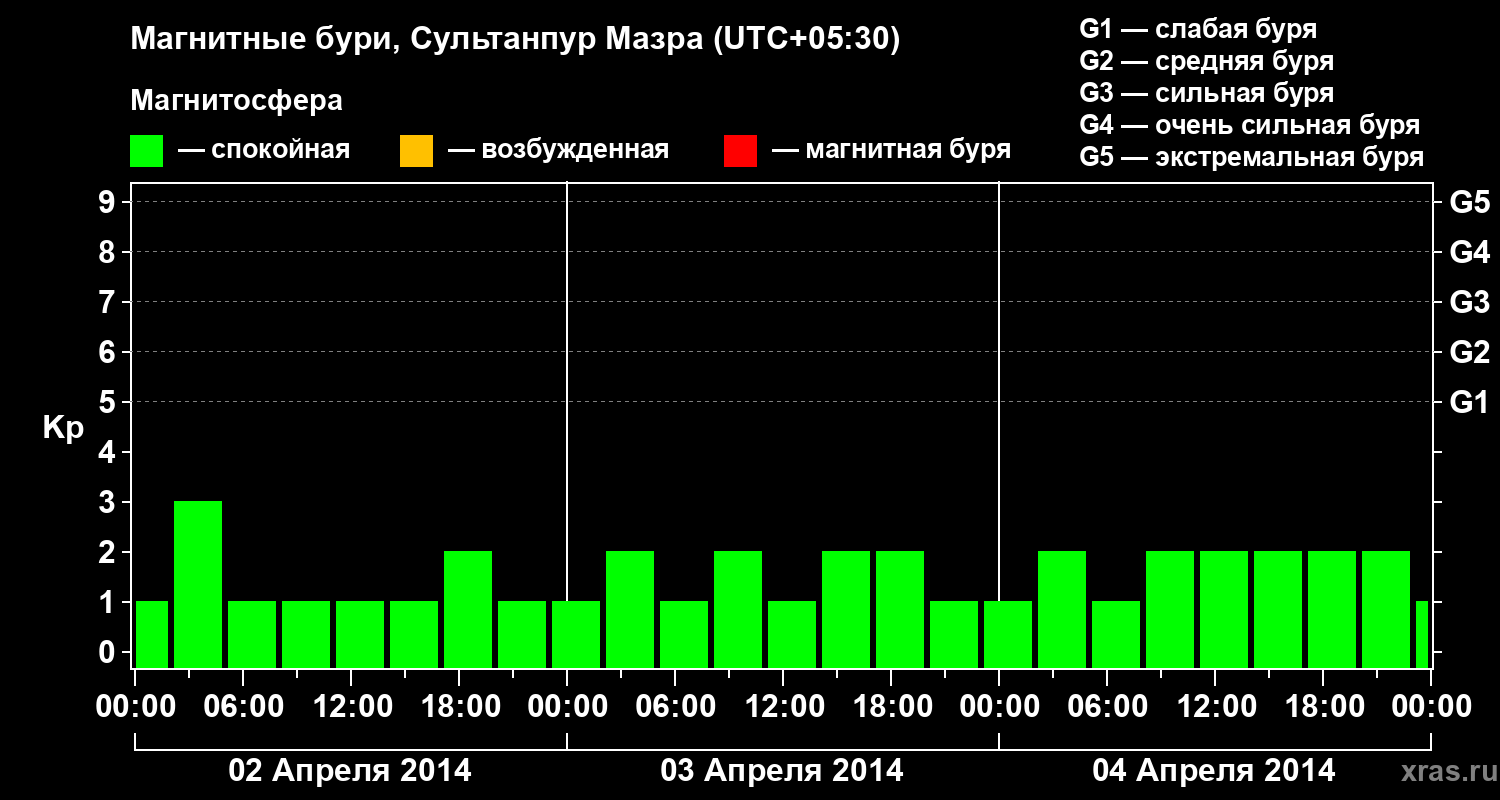This screenshot has width=1500, height=800.
Task: Click the red 'магнитная буря' legend swatch
Action: point(740,151)
